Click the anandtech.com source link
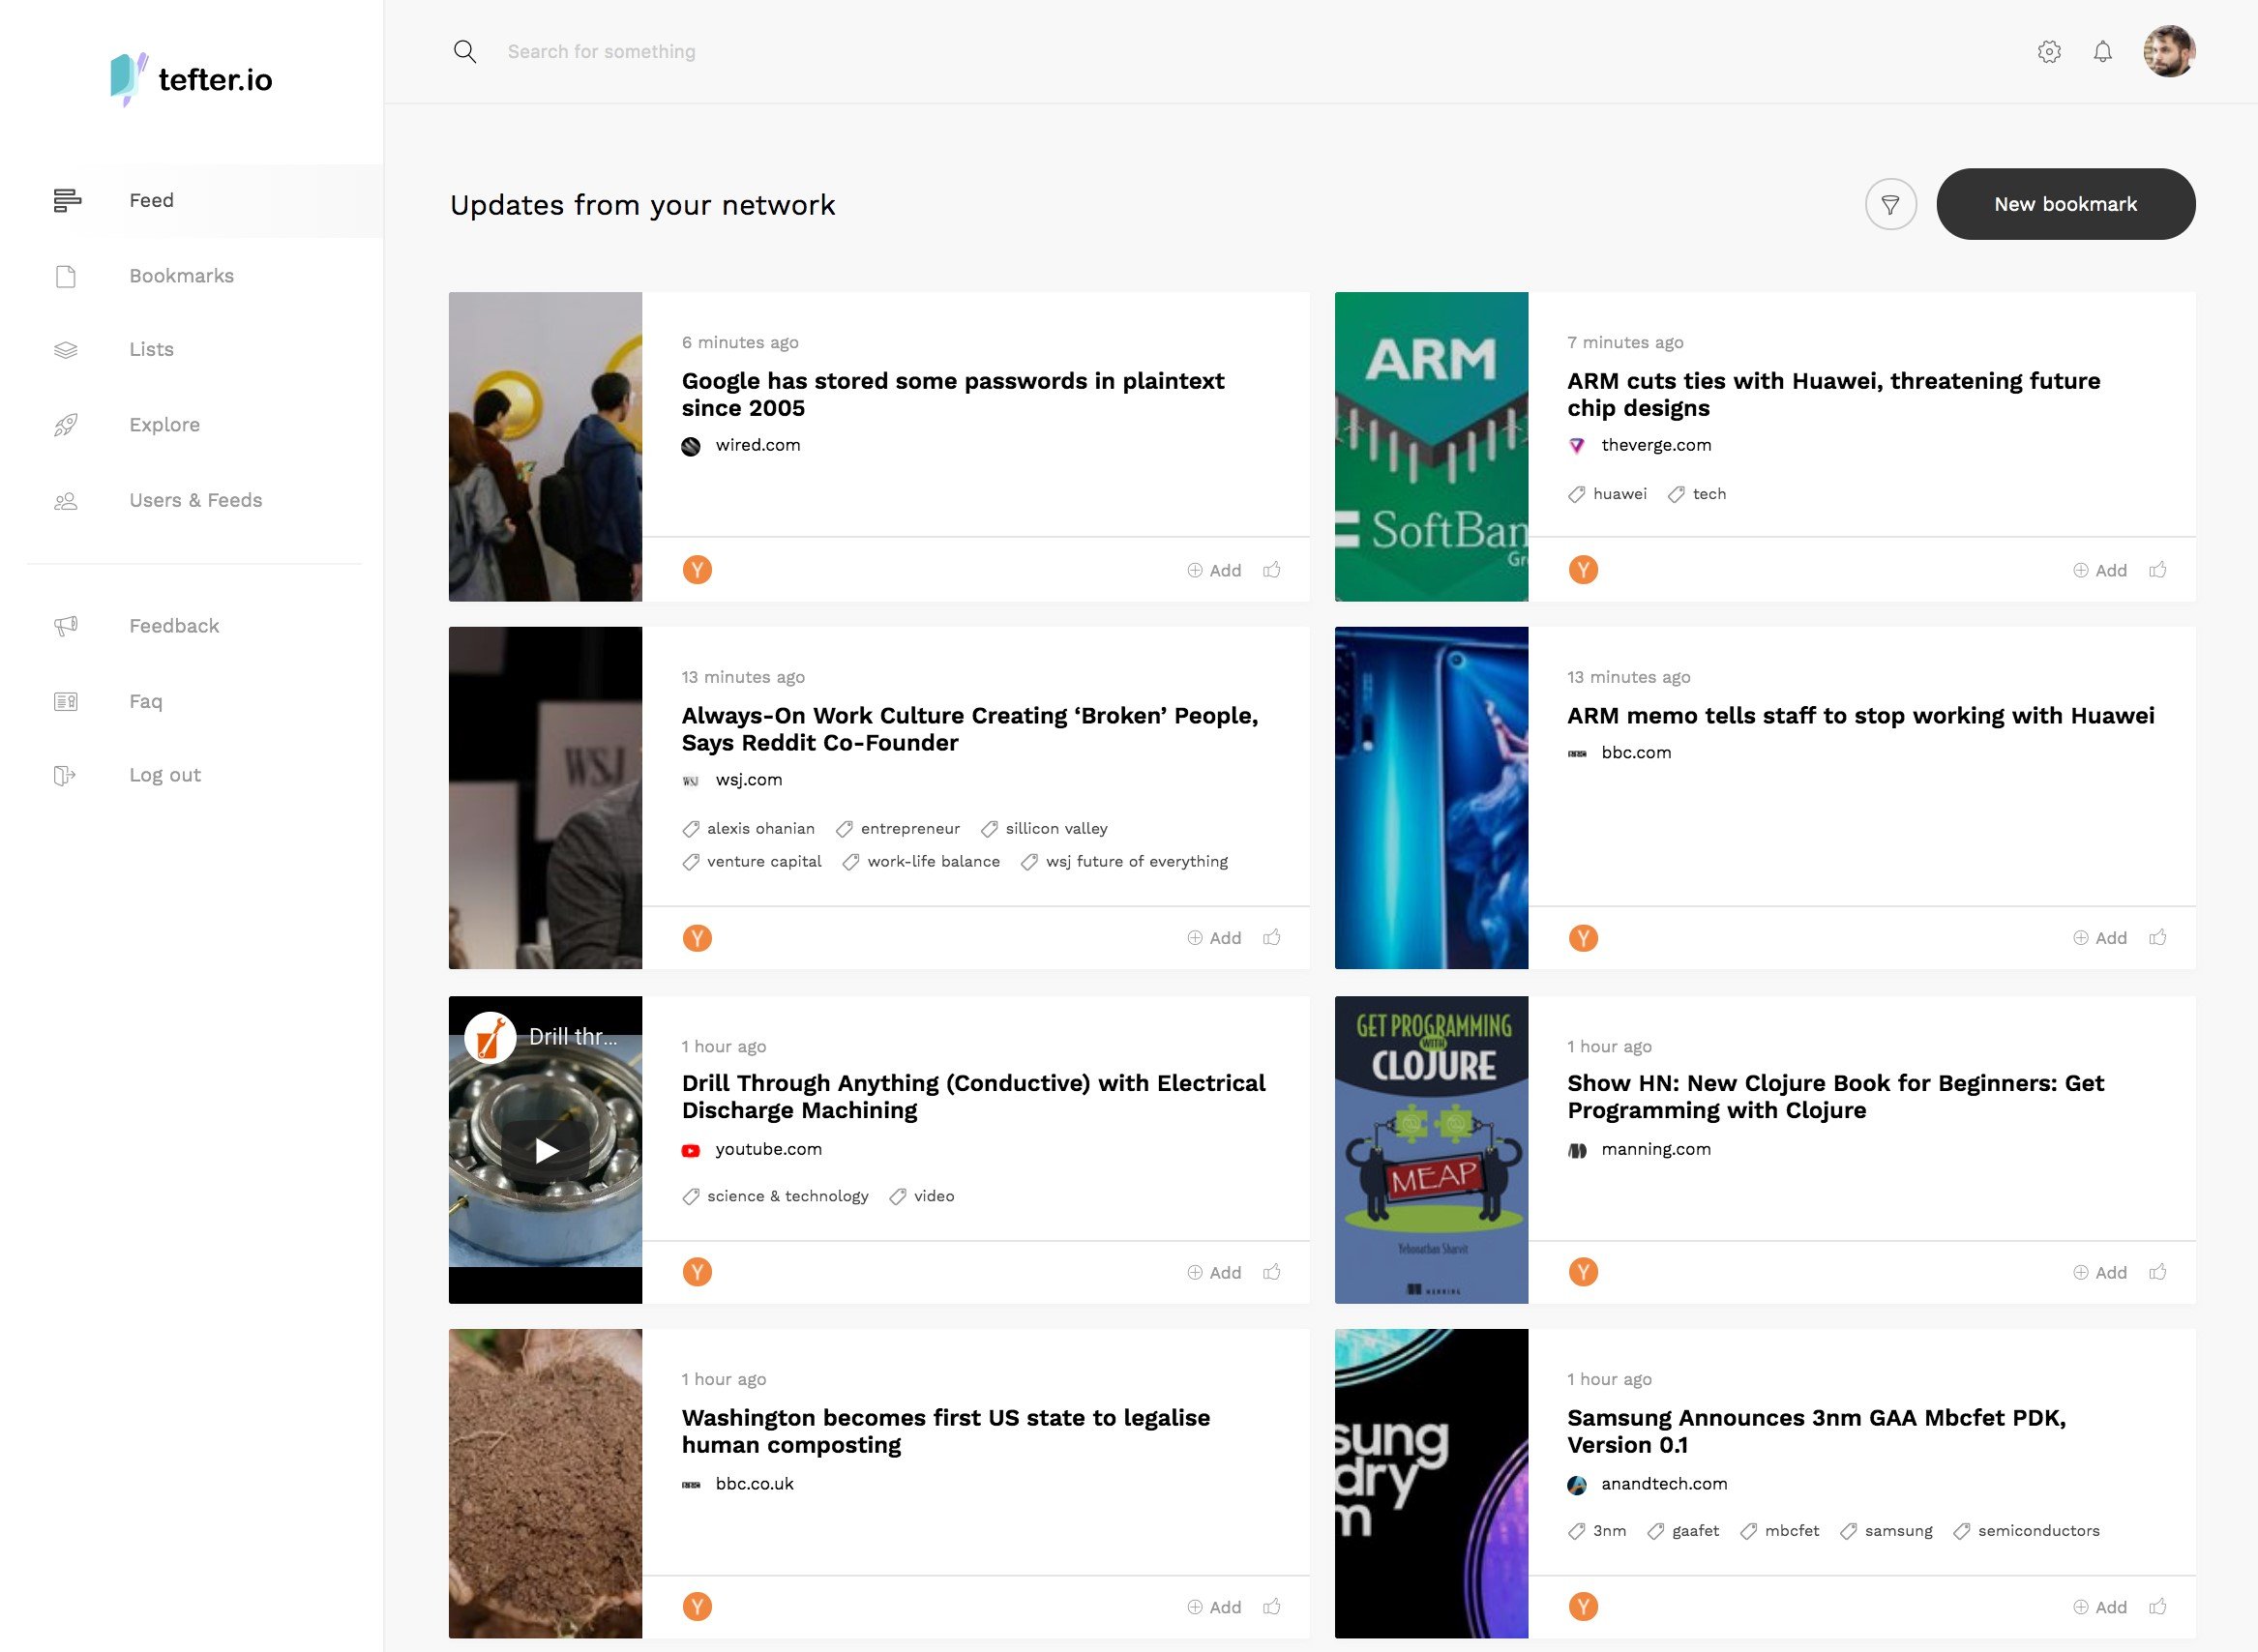Viewport: 2258px width, 1652px height. pos(1648,1485)
